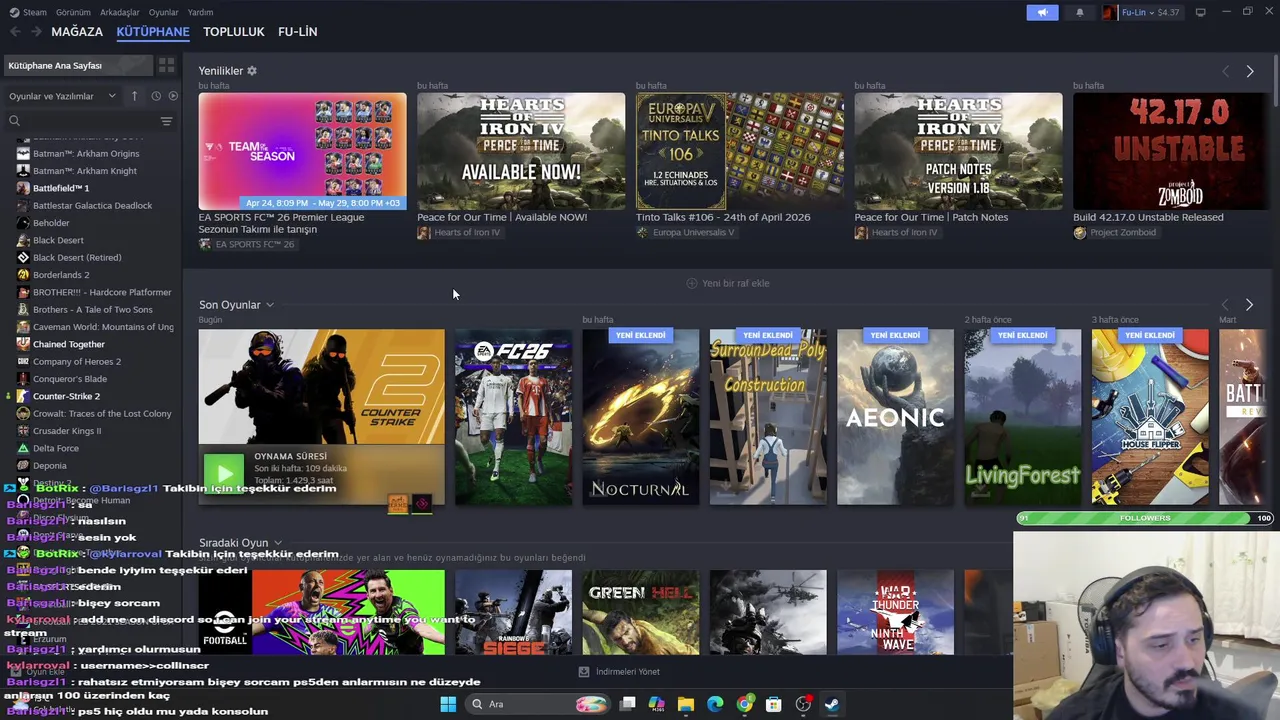Launch Microsoft 365 from taskbar
Viewport: 1280px width, 720px height.
coord(656,704)
